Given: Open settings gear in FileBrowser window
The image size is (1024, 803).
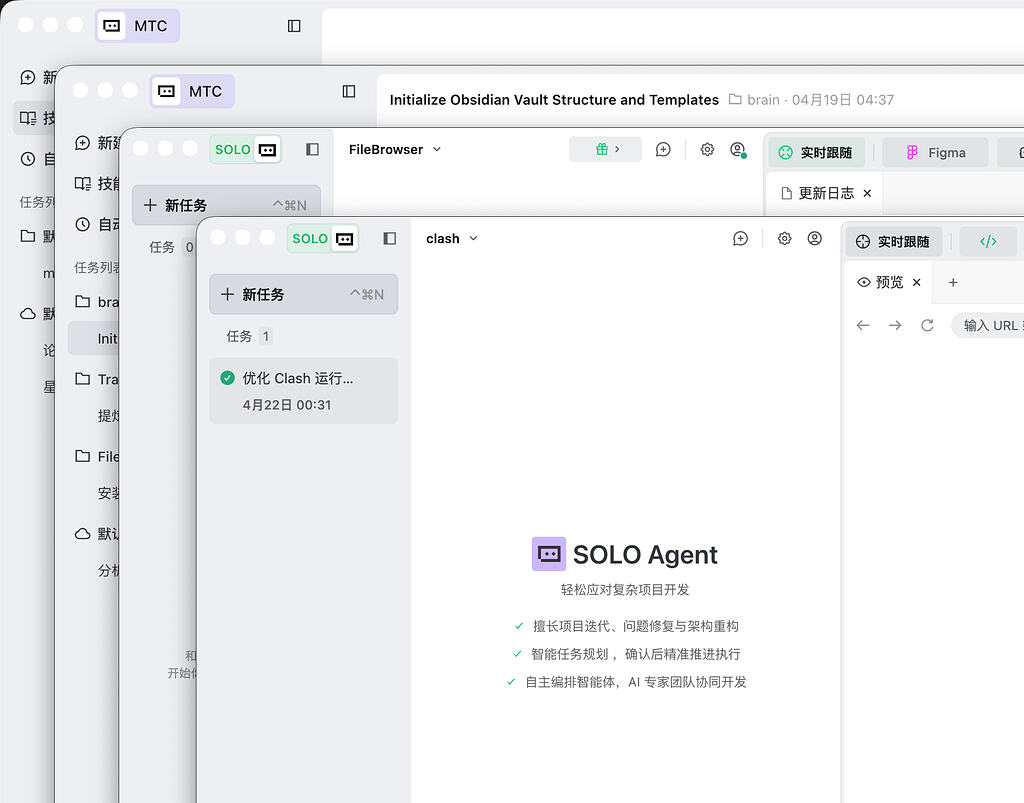Looking at the screenshot, I should pos(707,150).
